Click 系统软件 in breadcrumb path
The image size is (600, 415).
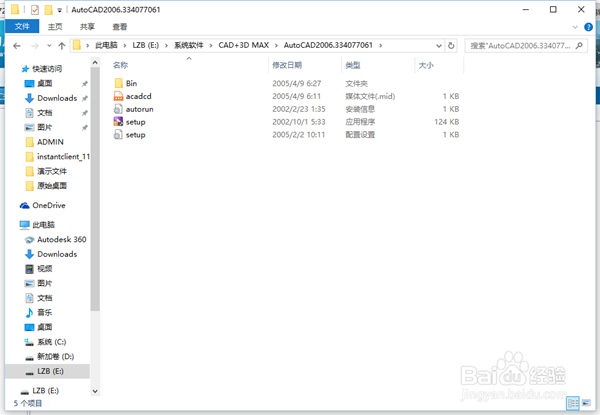click(189, 45)
